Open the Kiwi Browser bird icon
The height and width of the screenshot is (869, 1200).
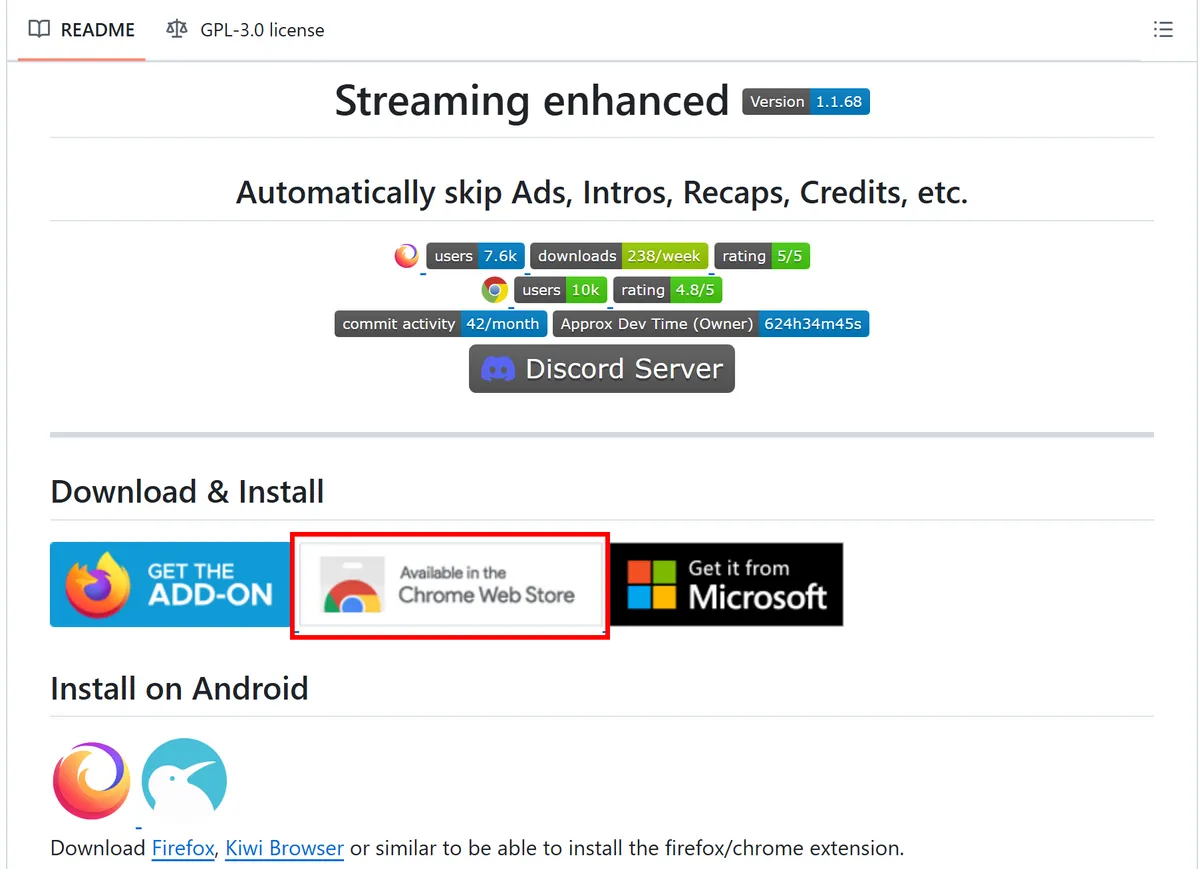click(184, 781)
